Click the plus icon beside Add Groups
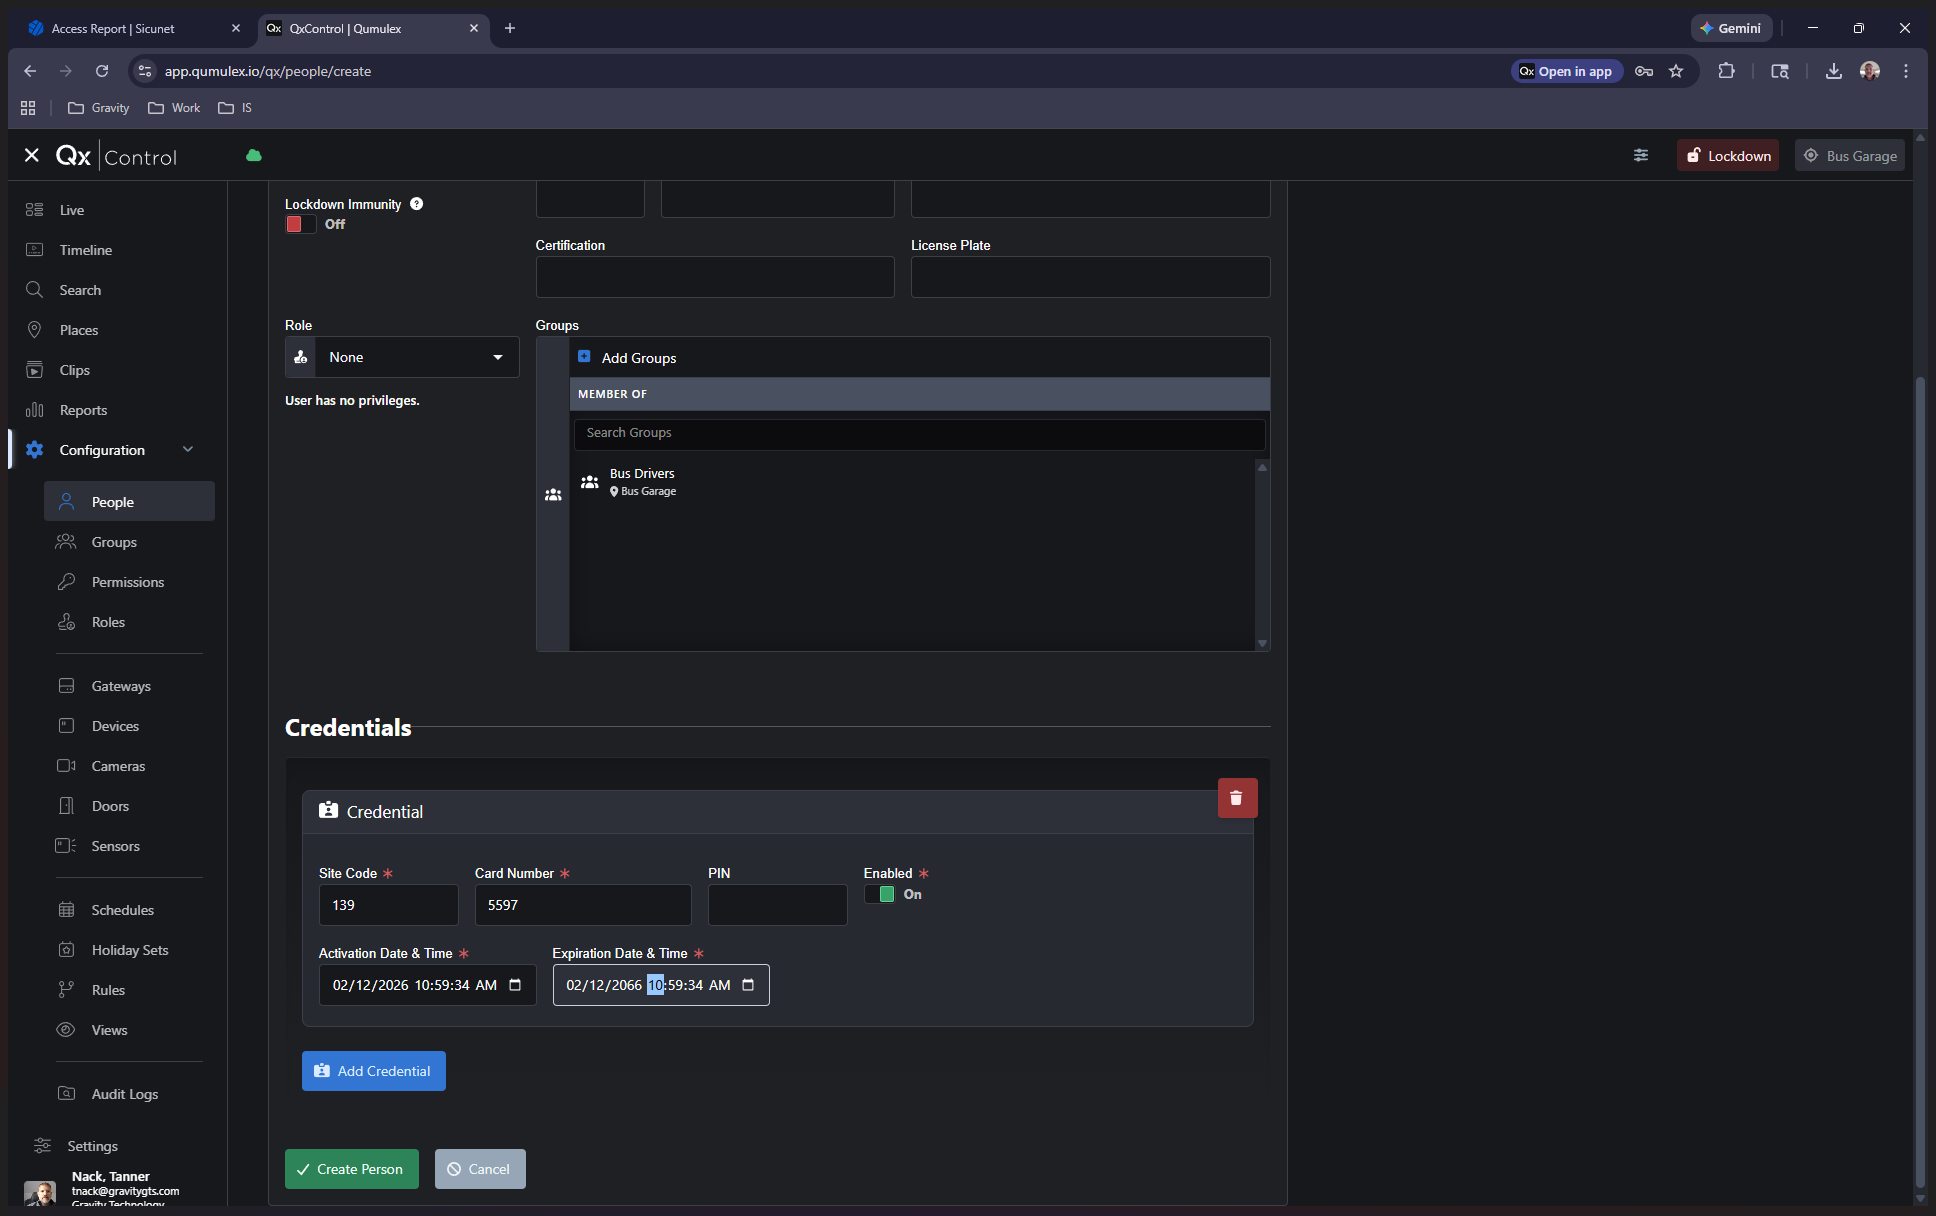Image resolution: width=1936 pixels, height=1216 pixels. (x=584, y=357)
